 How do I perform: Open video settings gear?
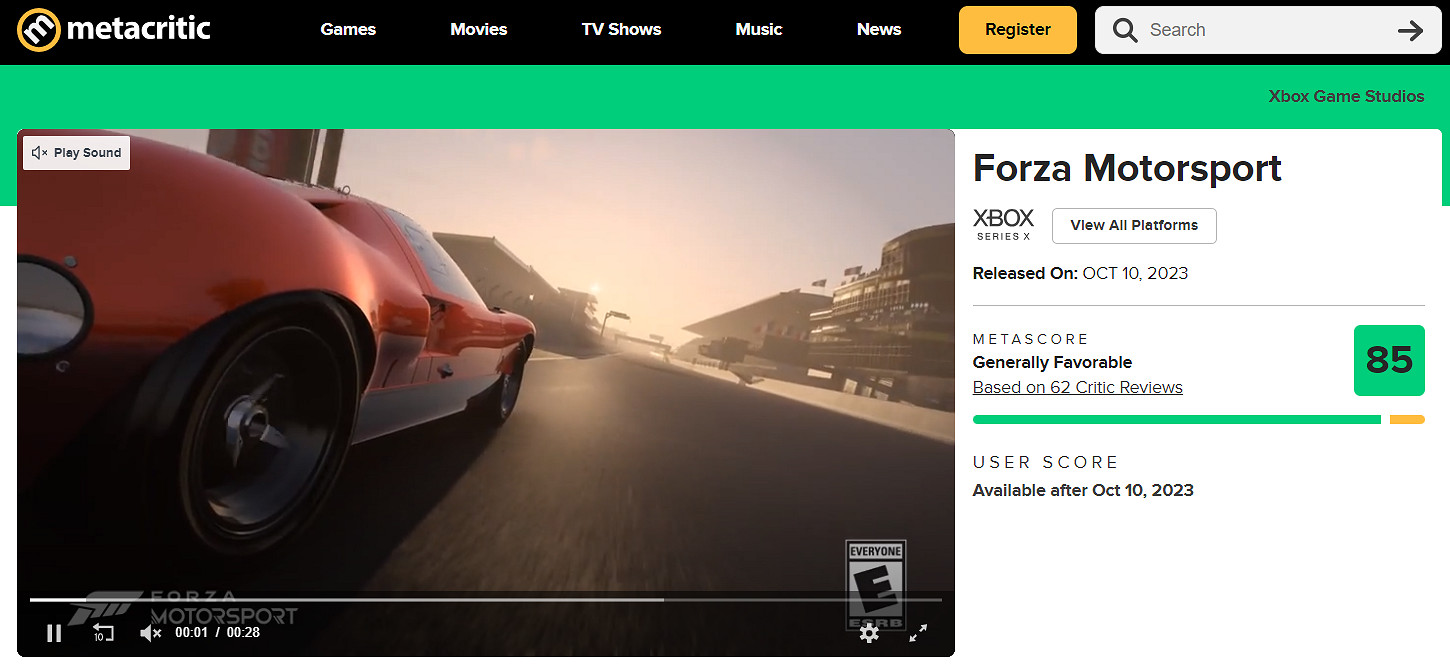point(869,632)
